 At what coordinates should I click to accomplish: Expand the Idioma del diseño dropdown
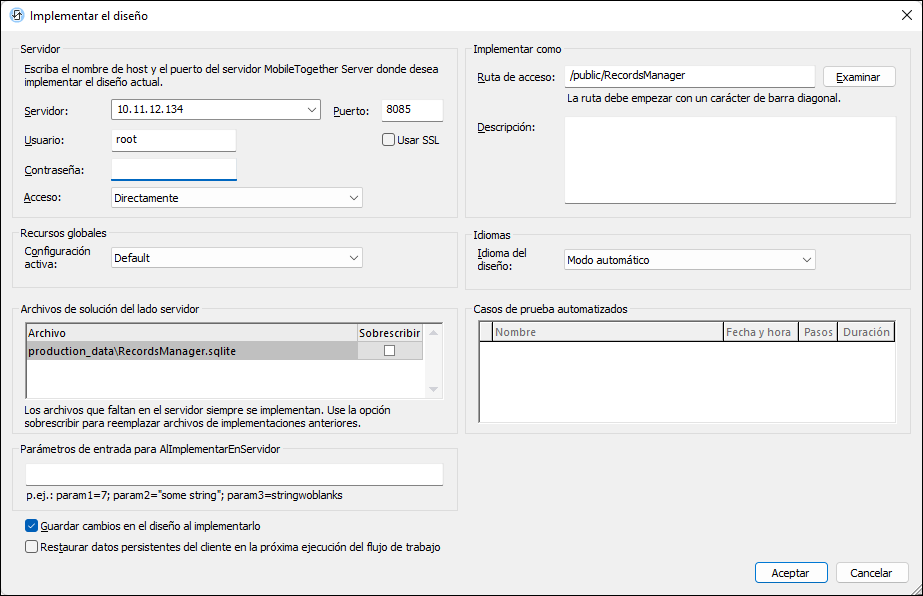coord(806,260)
